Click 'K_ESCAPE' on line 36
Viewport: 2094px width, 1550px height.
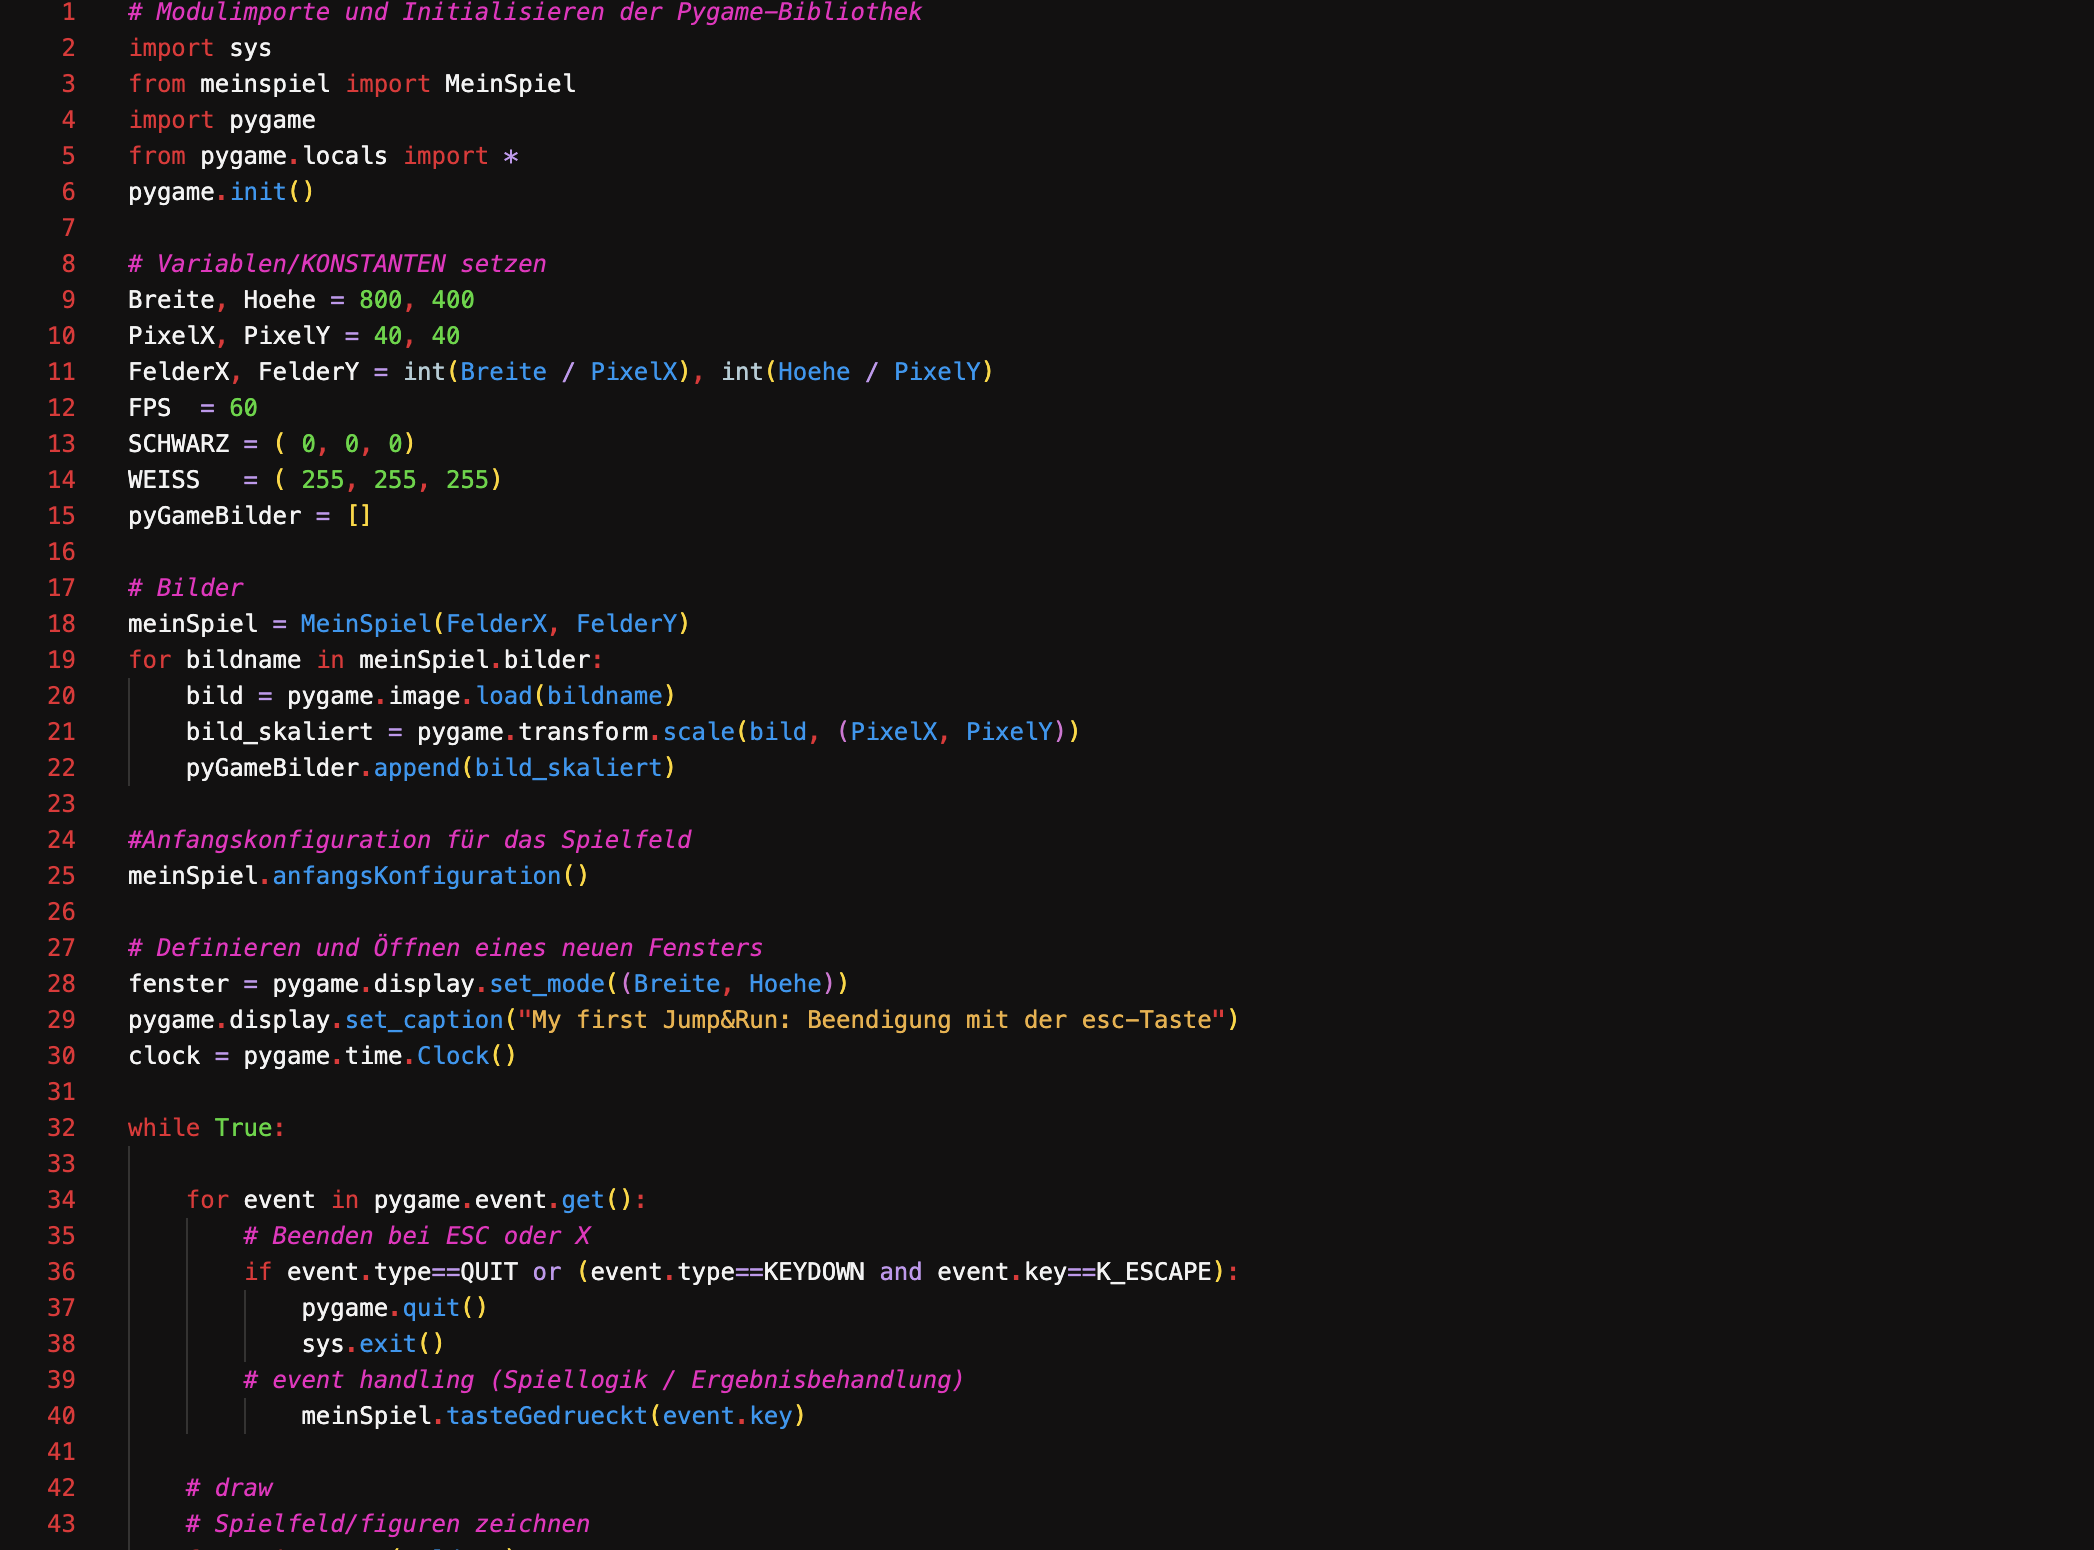(x=1154, y=1272)
